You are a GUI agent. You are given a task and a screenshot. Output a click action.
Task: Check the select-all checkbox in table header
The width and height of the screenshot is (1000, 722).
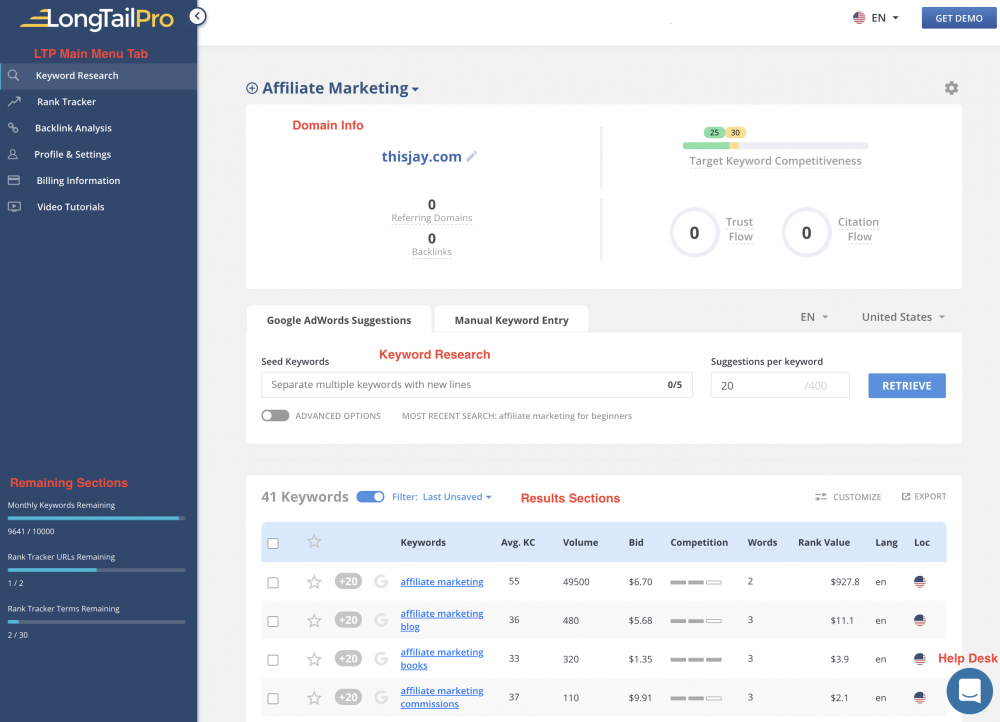(273, 543)
